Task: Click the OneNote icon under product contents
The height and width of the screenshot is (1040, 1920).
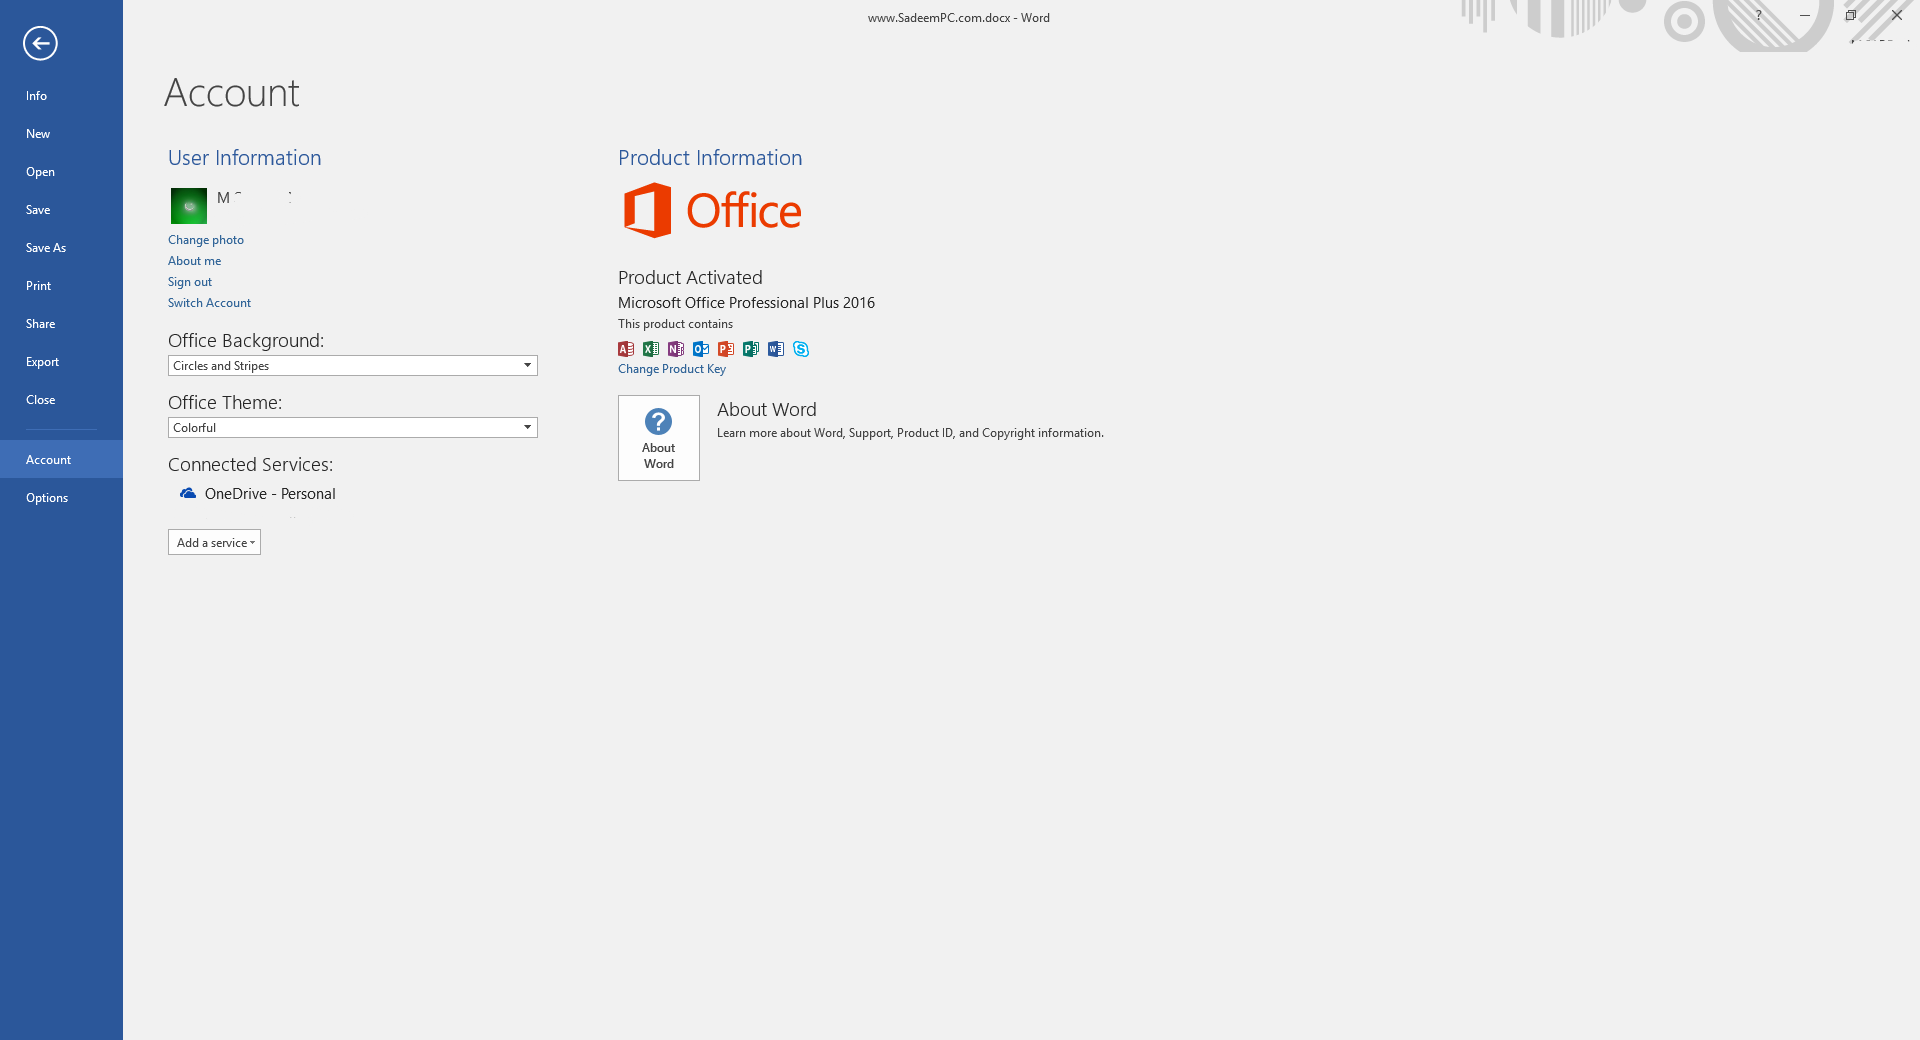Action: tap(676, 349)
